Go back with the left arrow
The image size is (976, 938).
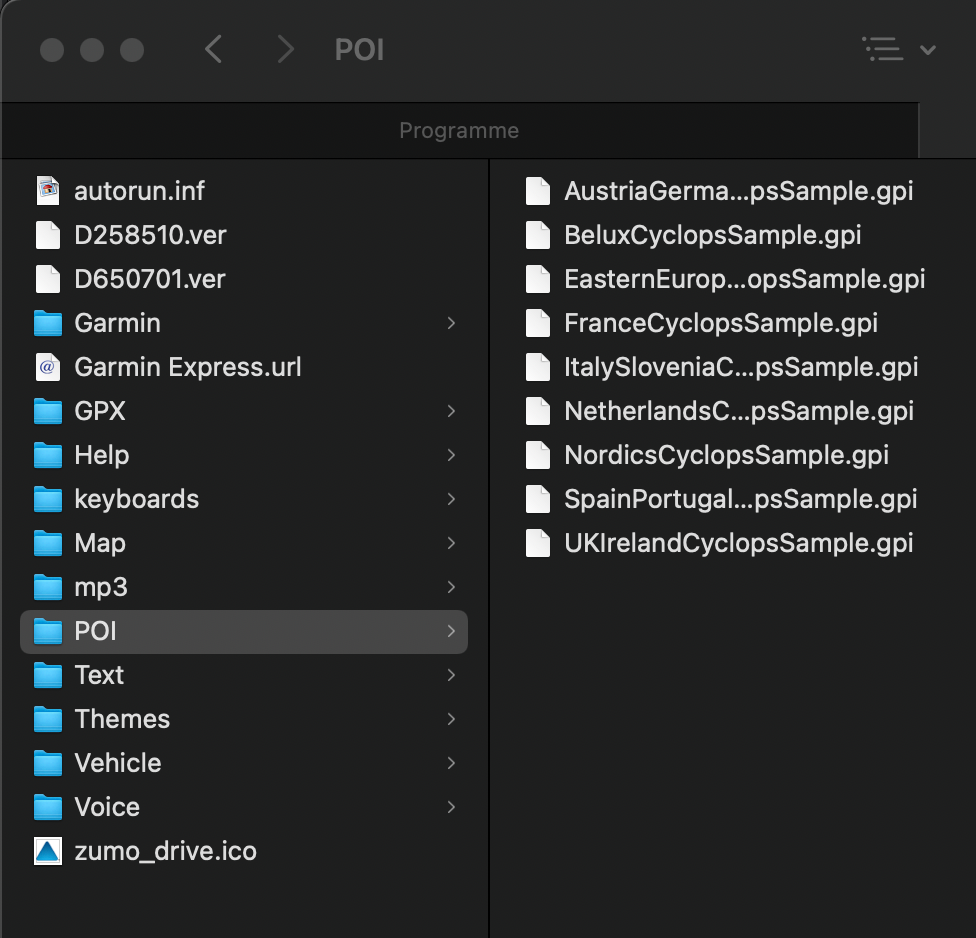pos(213,49)
